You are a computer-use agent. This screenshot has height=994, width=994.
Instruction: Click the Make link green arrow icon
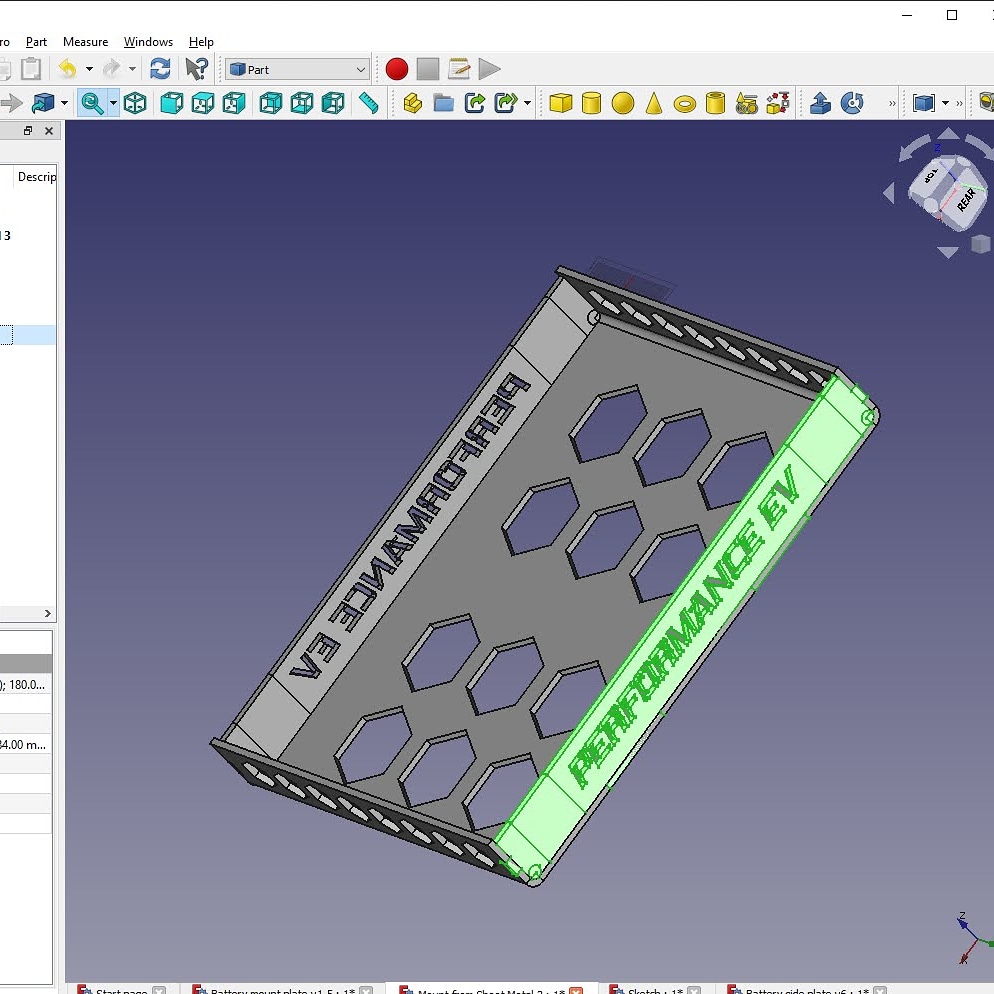click(x=475, y=103)
